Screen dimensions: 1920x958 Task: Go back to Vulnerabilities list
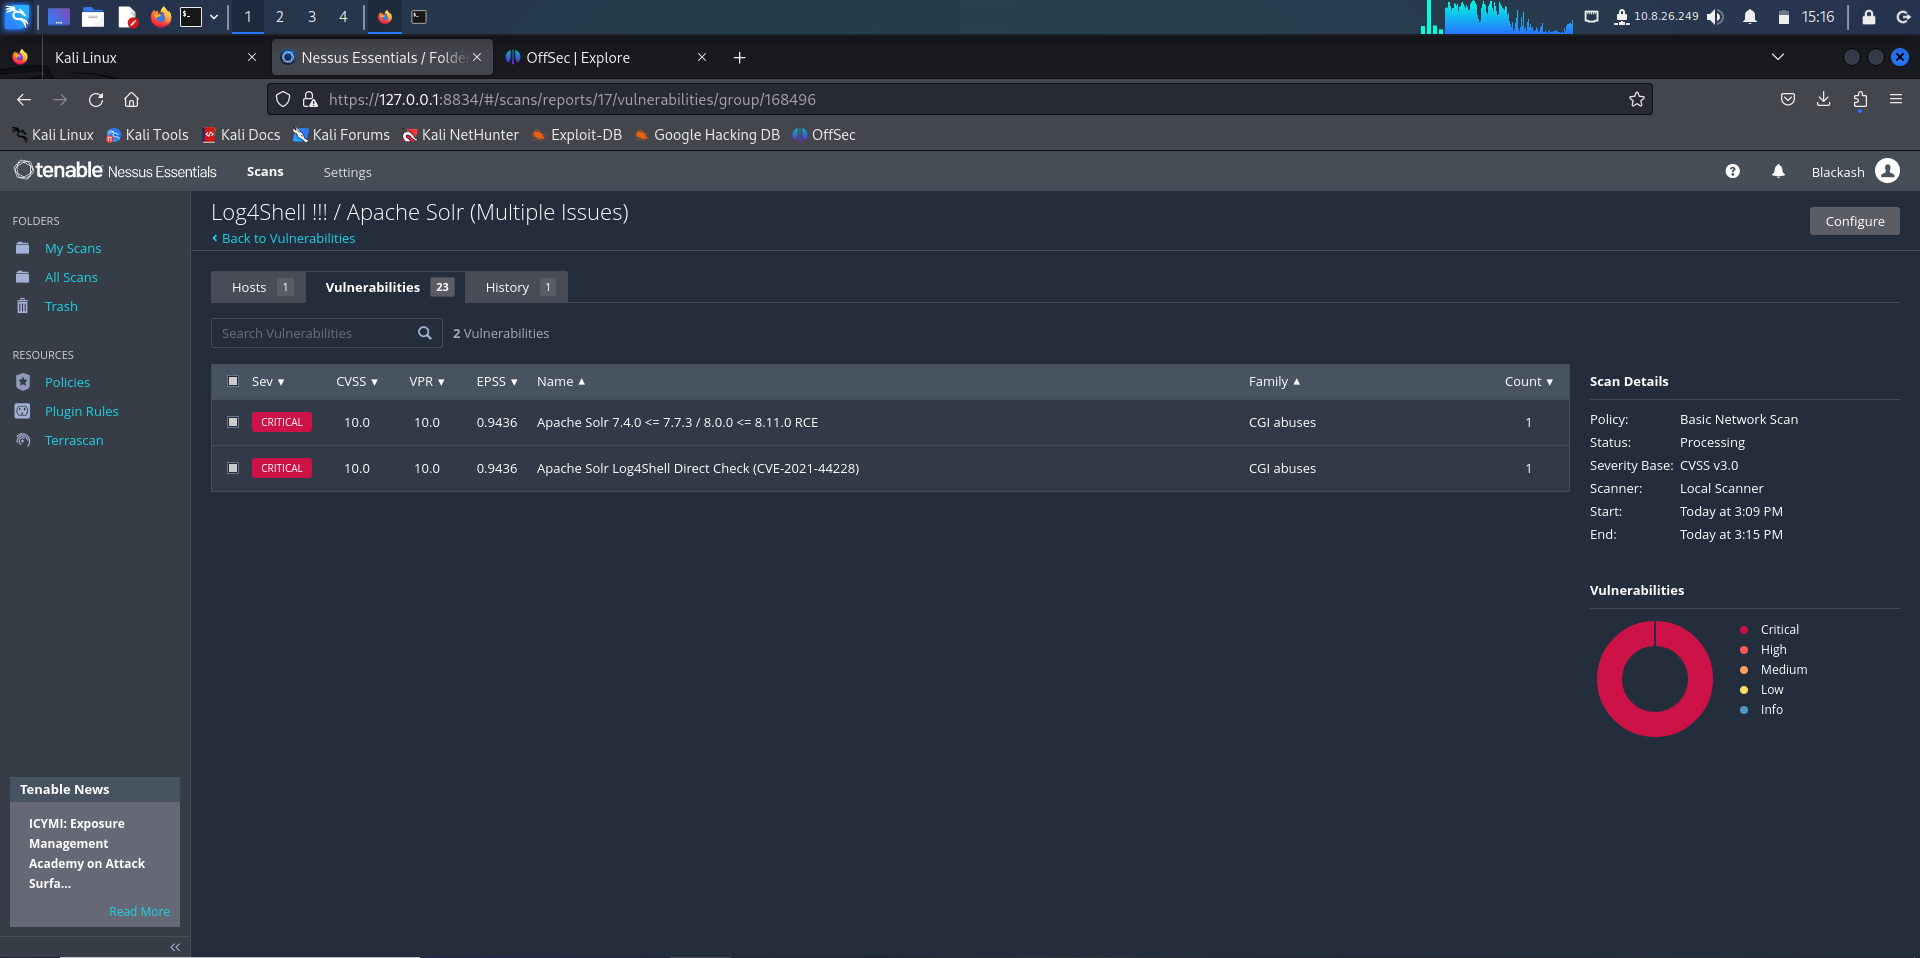point(284,238)
